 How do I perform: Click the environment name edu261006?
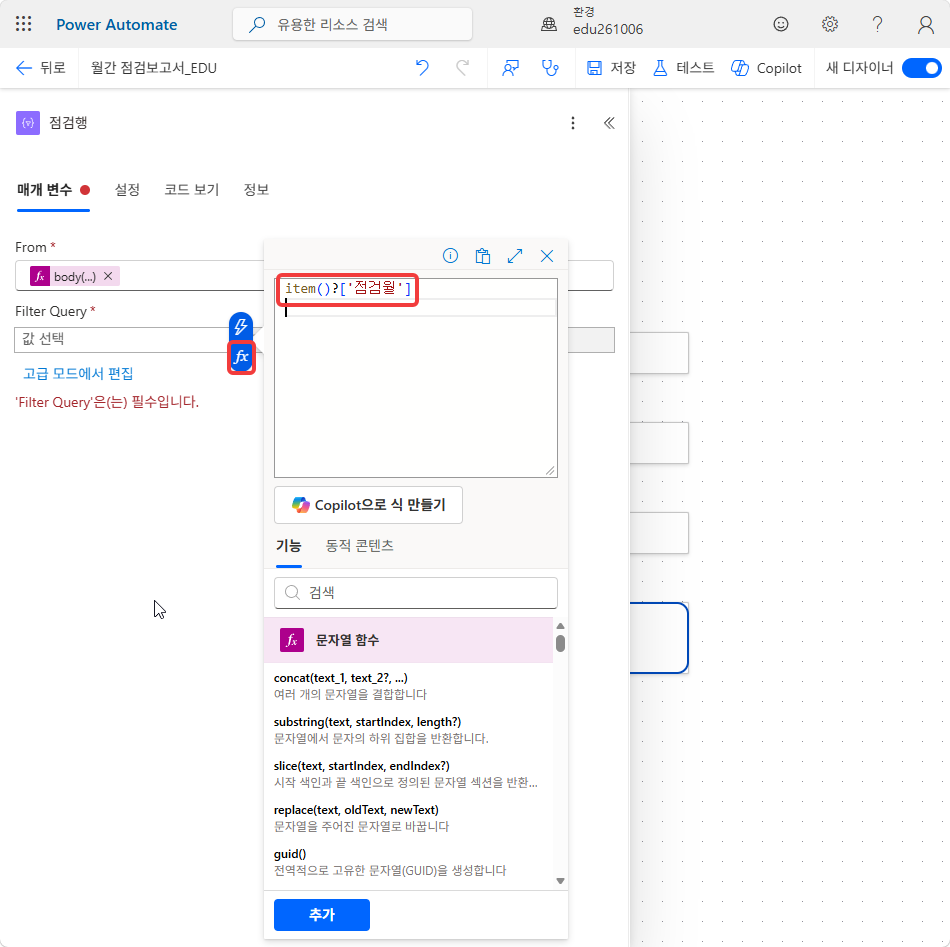[608, 29]
